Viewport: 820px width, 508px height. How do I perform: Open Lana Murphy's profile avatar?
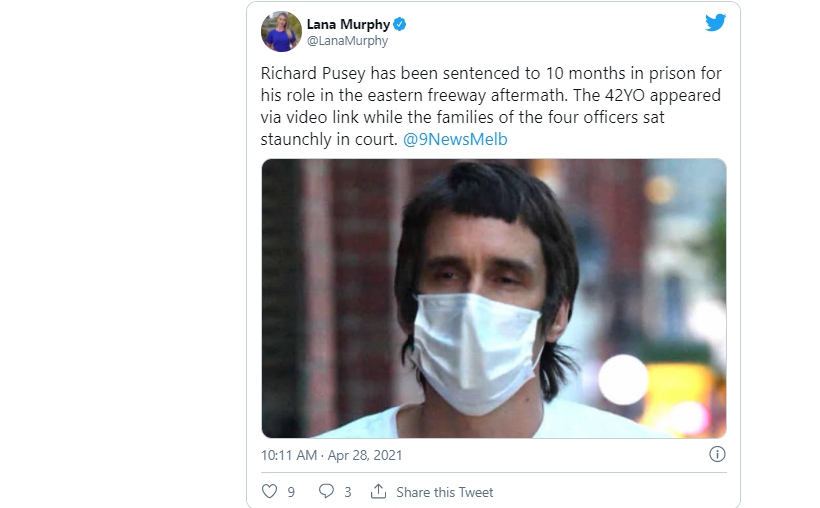[281, 31]
